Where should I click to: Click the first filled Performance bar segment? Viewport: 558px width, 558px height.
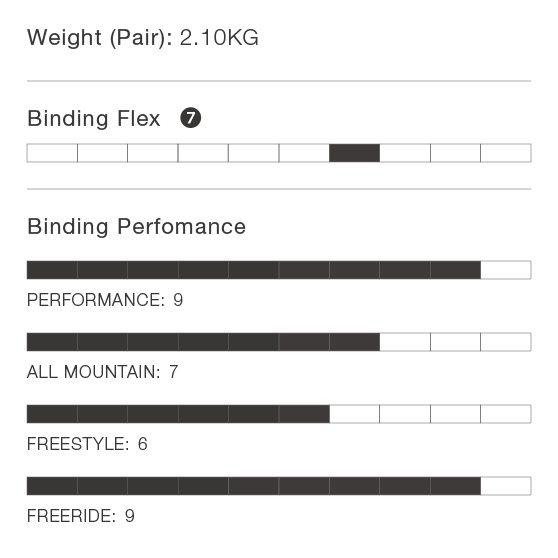pos(52,270)
